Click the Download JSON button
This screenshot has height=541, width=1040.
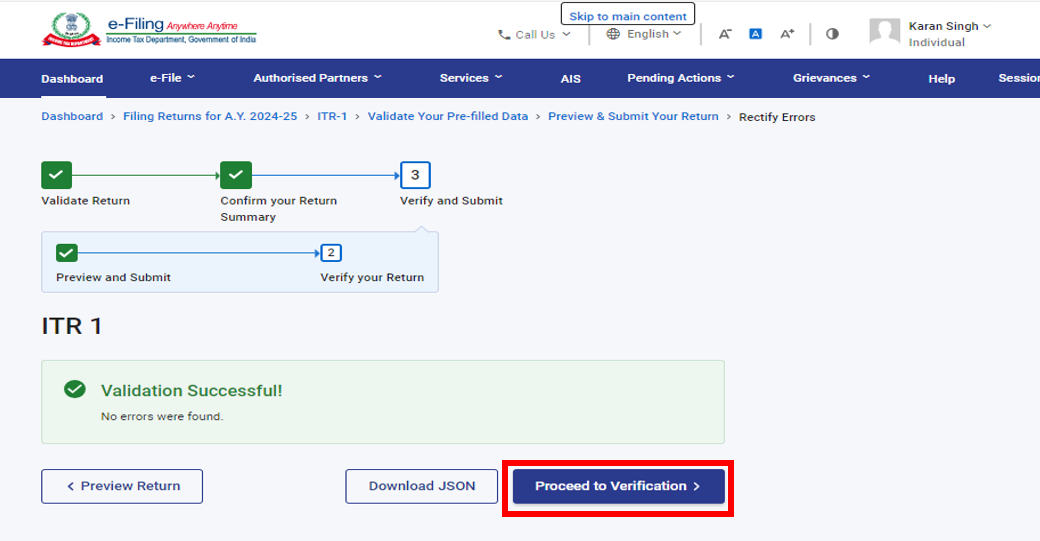[x=422, y=486]
